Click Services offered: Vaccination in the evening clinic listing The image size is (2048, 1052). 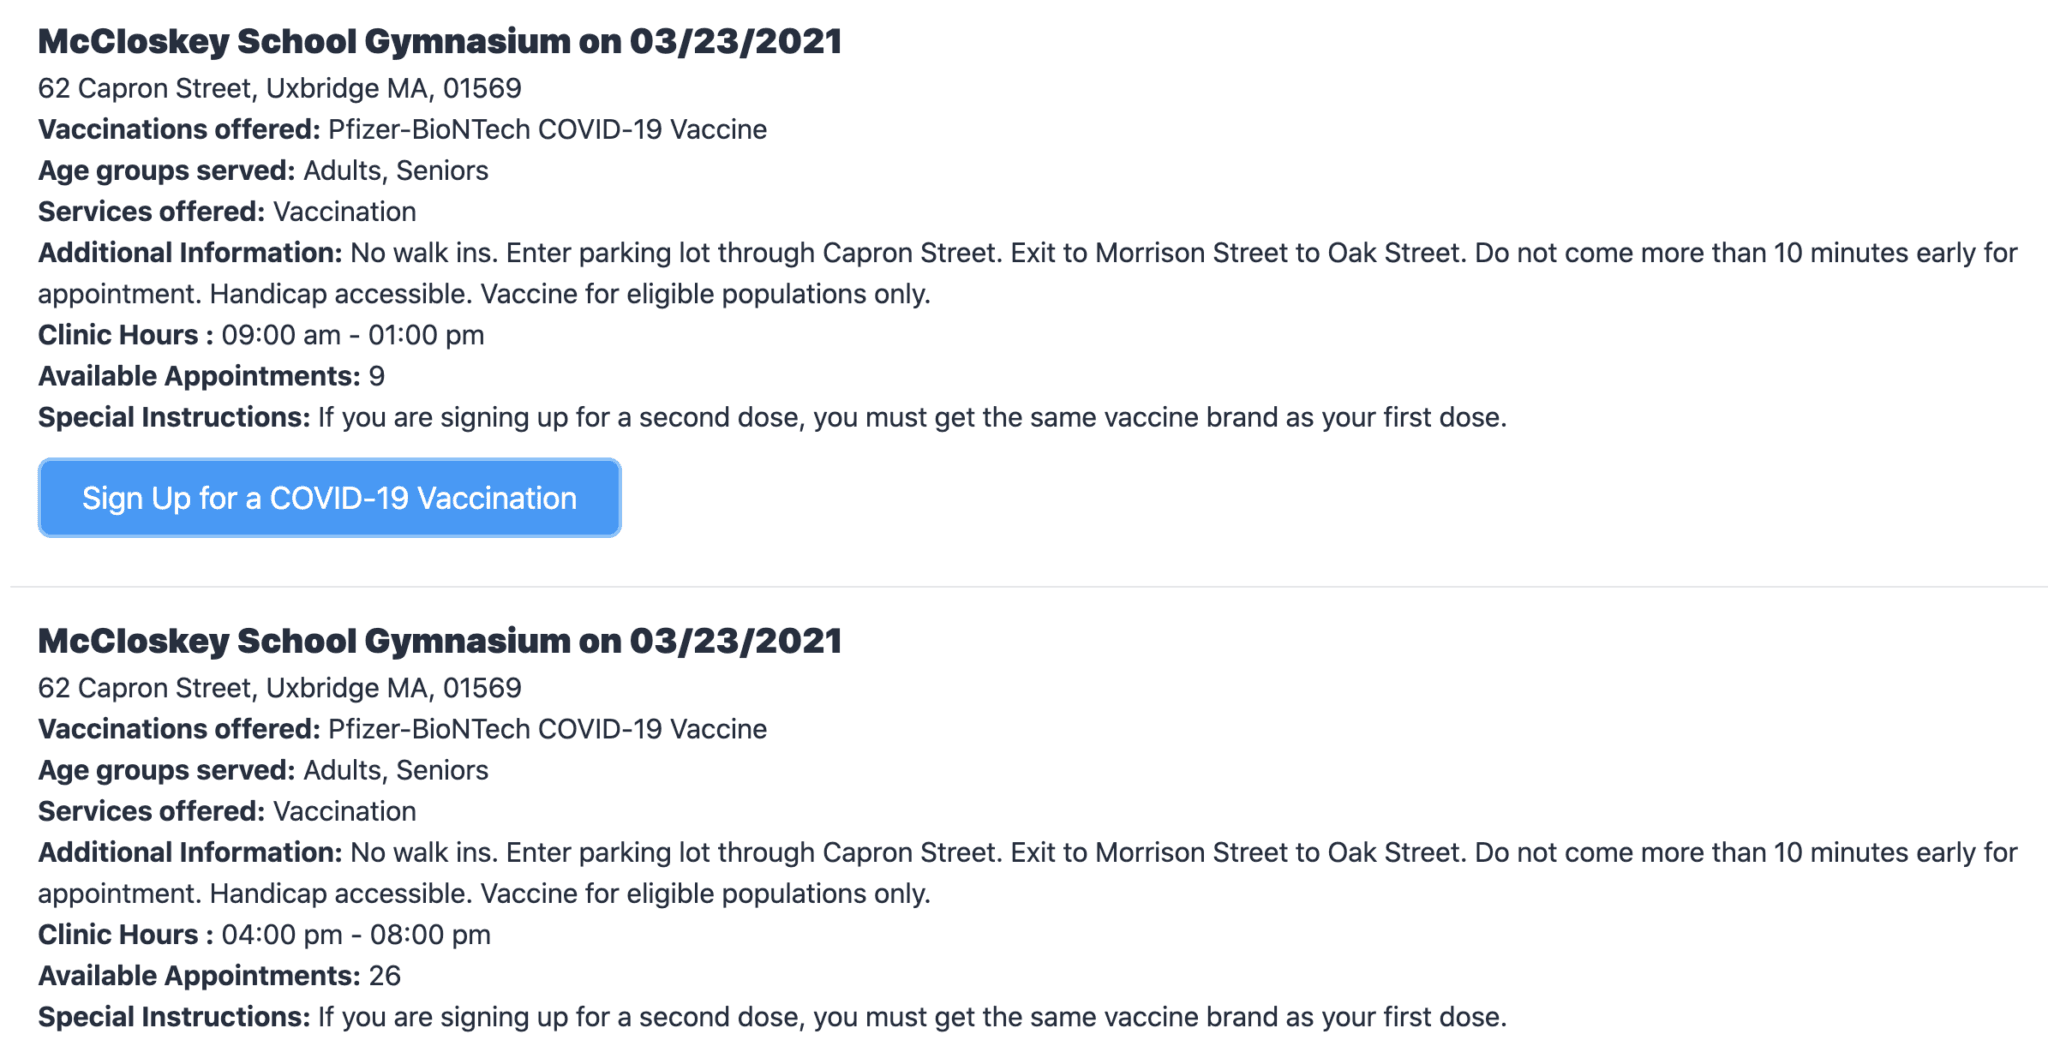pos(227,811)
